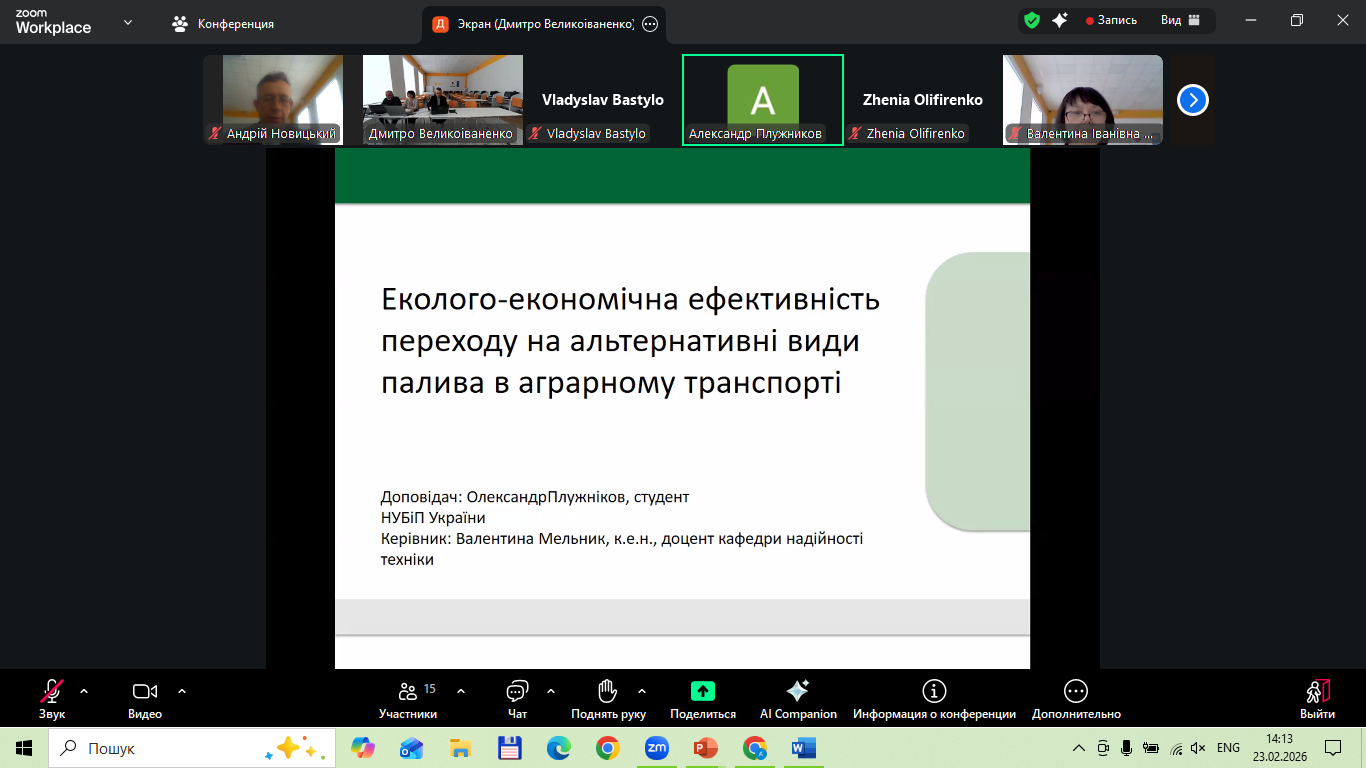Open conference information icon
This screenshot has height=768, width=1366.
934,698
